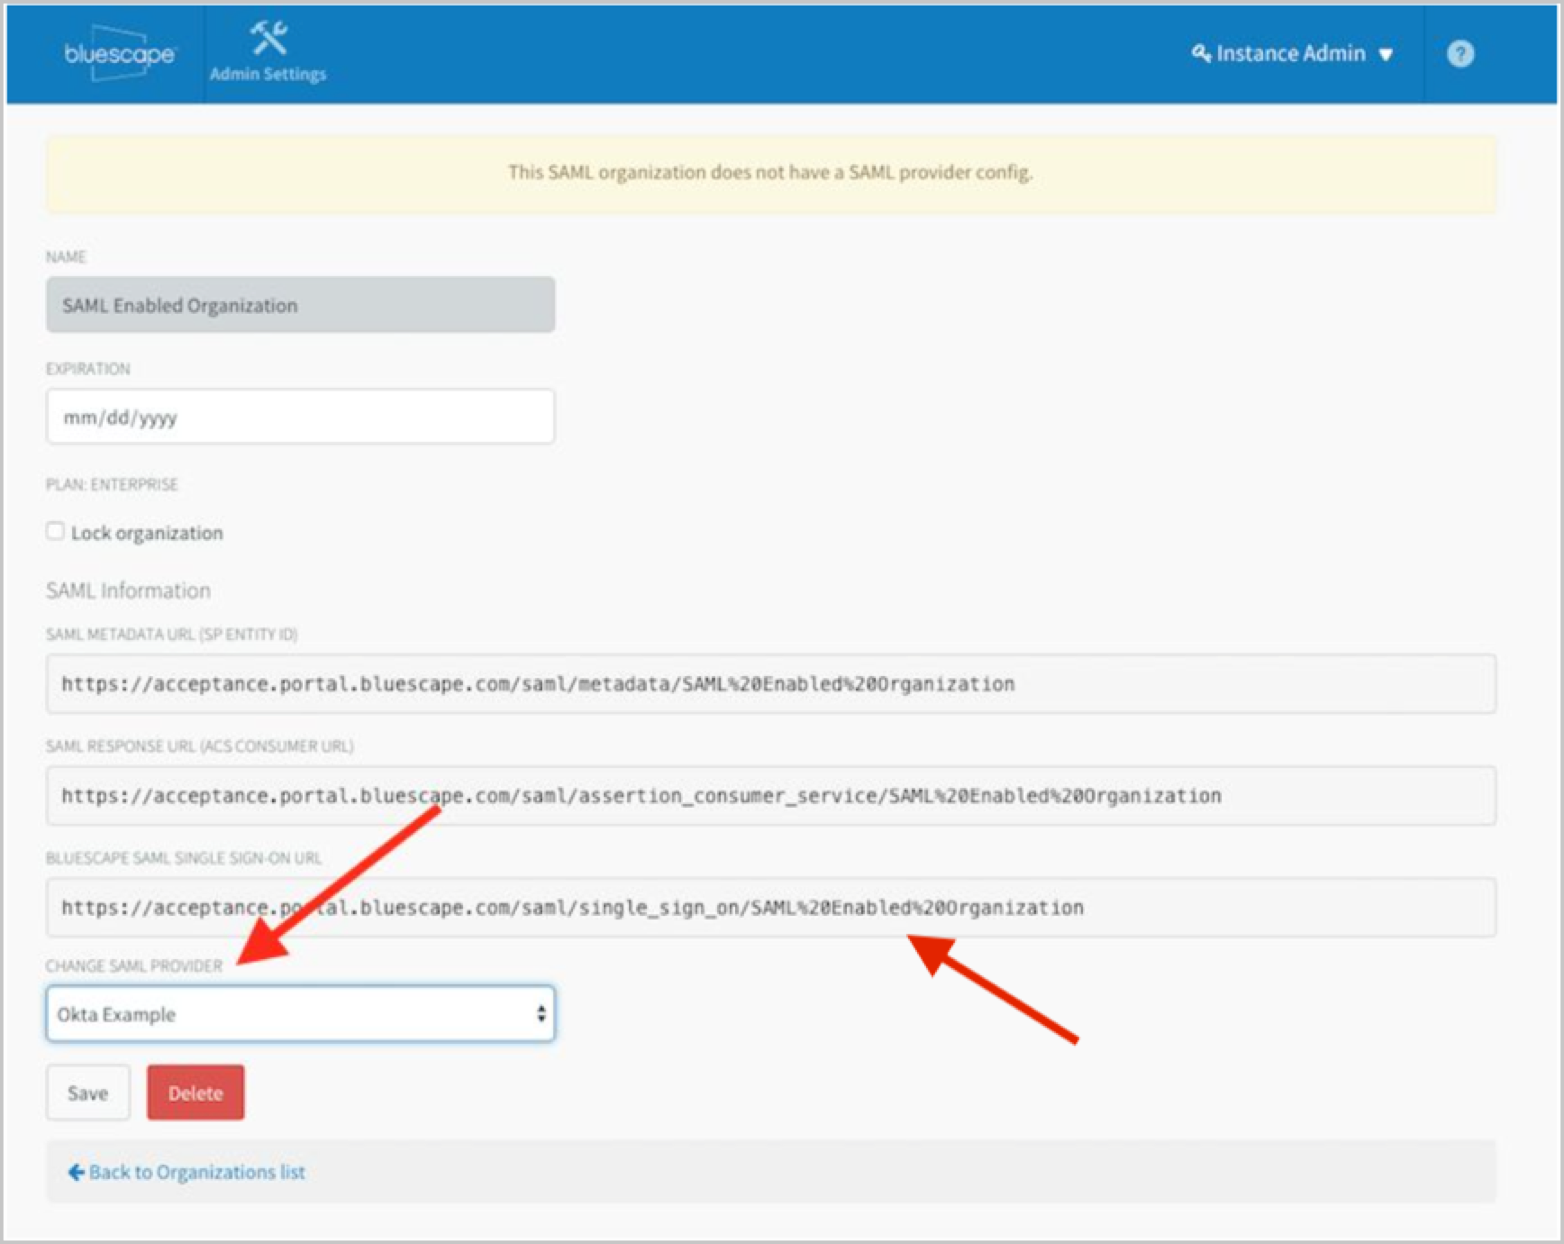Click the back arrow icon near Organizations list
This screenshot has width=1564, height=1244.
coord(75,1172)
